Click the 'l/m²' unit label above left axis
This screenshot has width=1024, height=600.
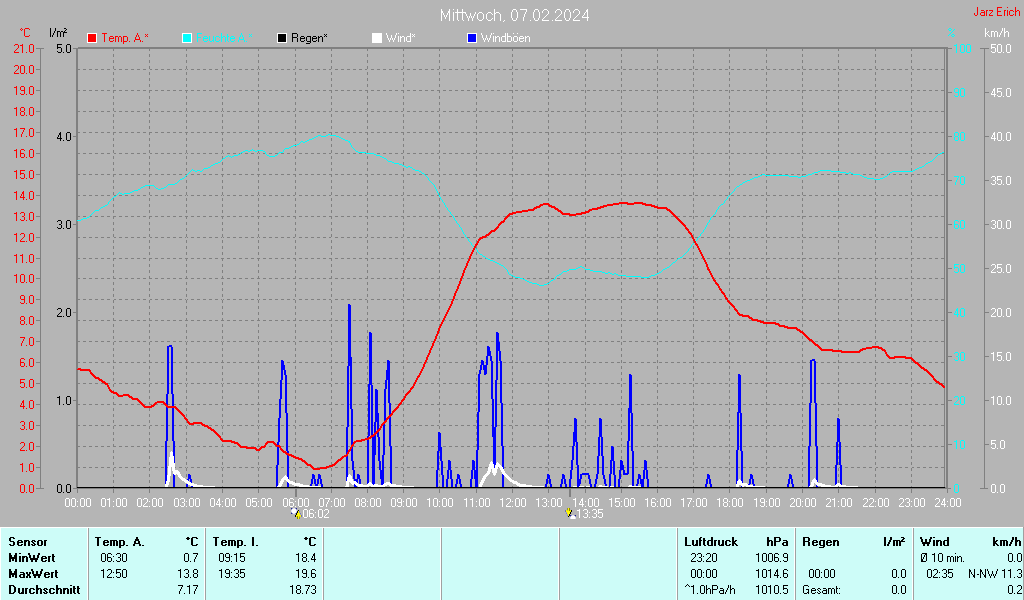(x=58, y=33)
